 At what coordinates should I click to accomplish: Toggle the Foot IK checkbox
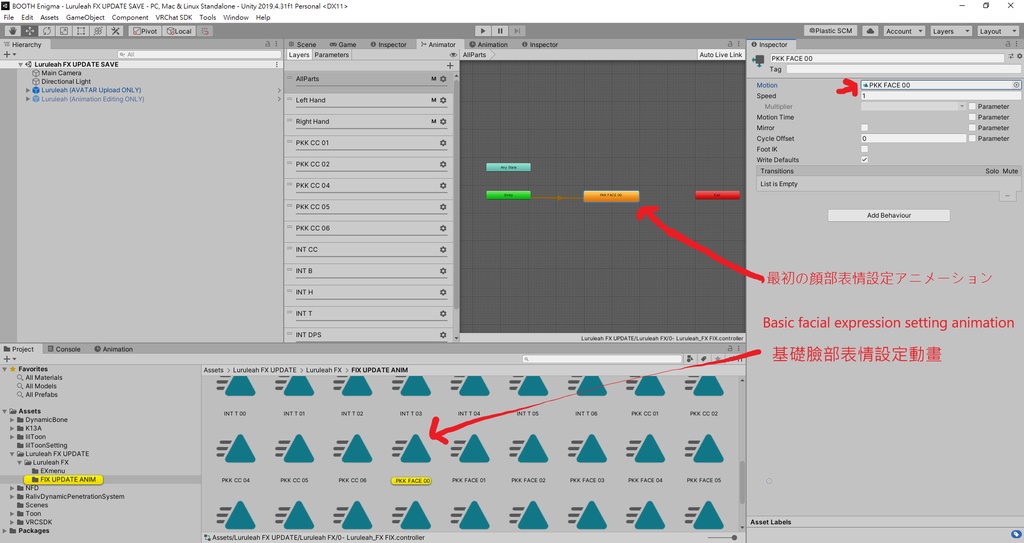point(864,149)
